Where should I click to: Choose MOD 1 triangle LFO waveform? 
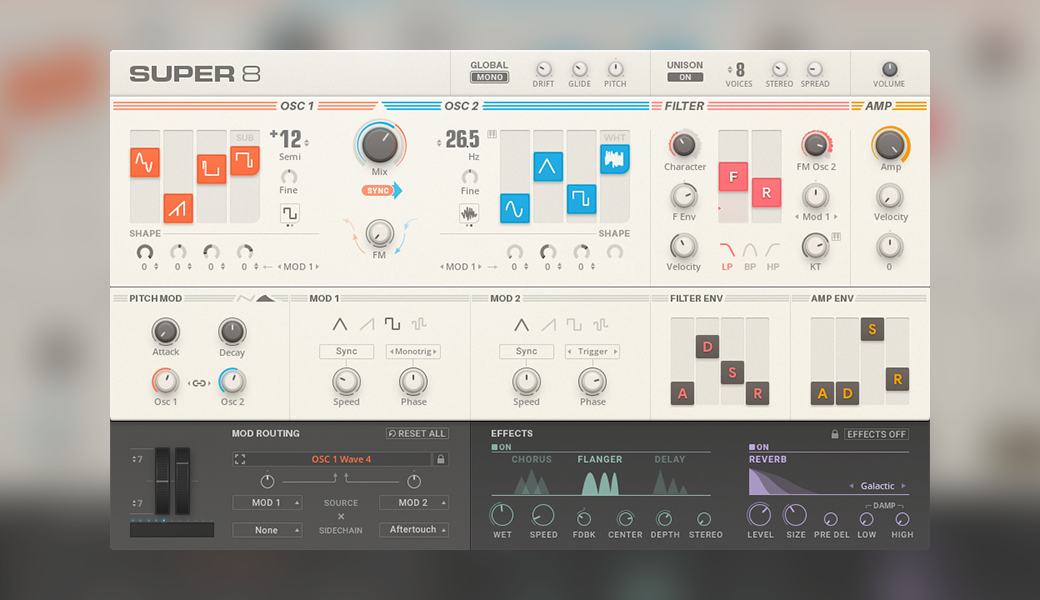340,324
